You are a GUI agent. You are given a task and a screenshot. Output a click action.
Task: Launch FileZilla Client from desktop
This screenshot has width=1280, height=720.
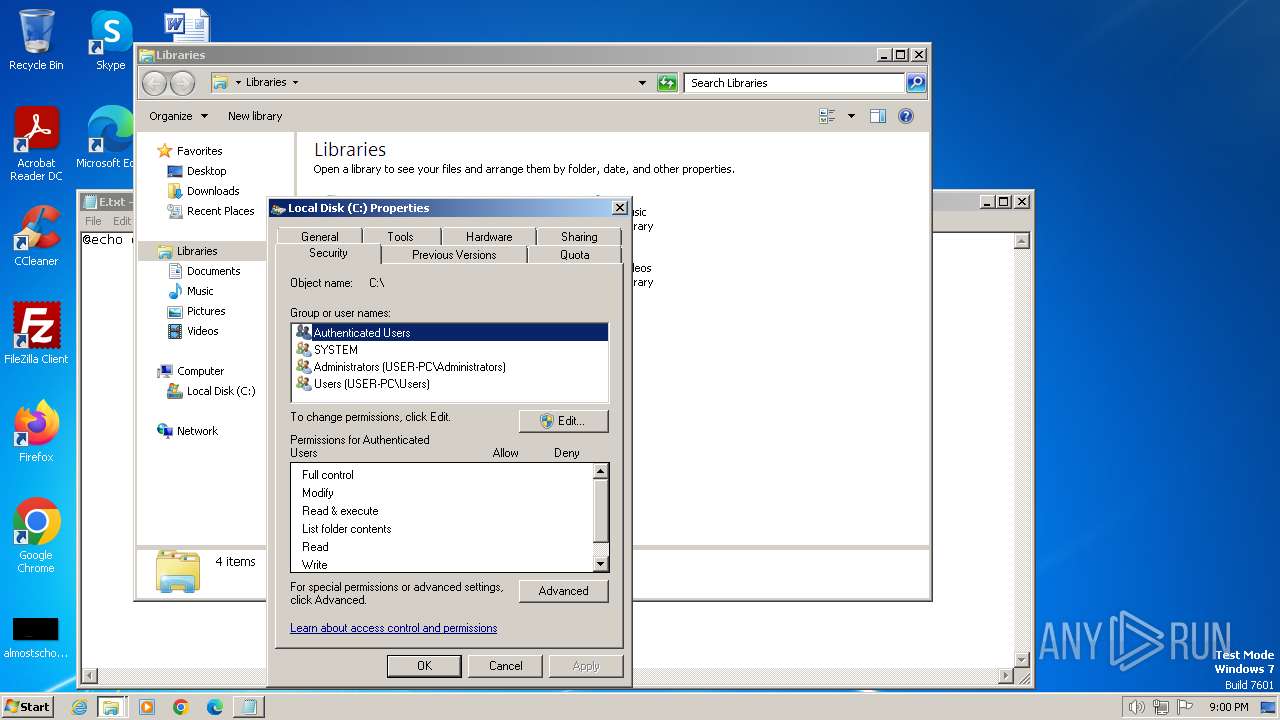(36, 333)
